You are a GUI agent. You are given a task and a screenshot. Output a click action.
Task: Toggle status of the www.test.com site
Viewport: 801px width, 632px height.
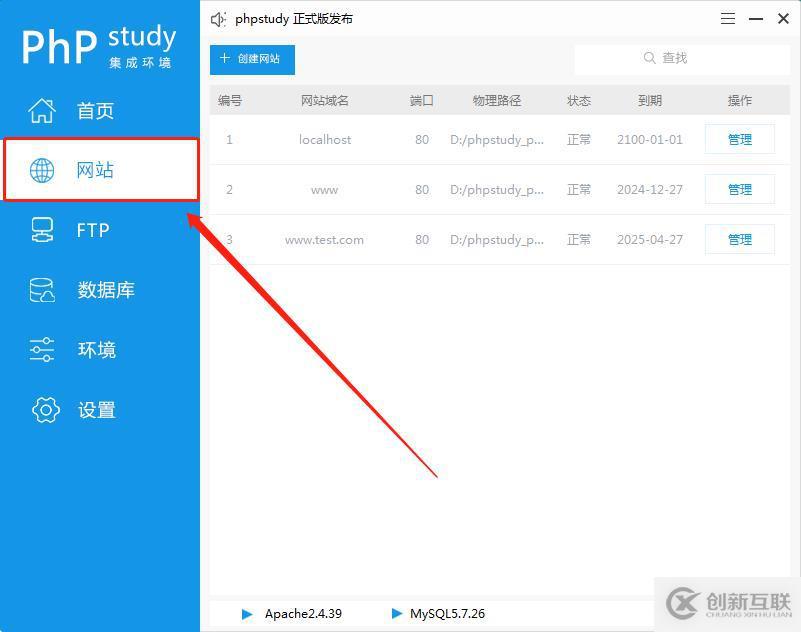coord(578,239)
